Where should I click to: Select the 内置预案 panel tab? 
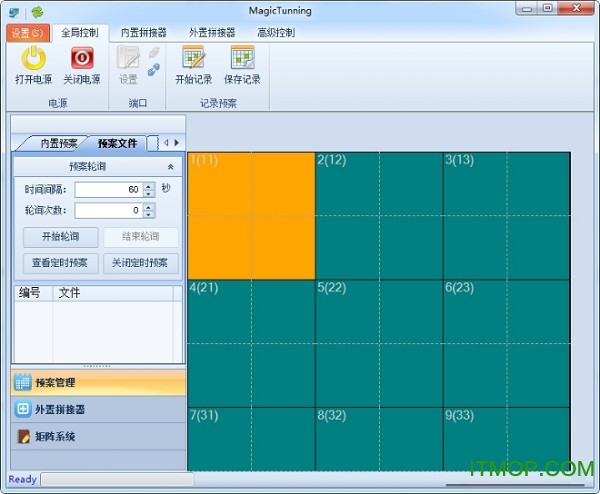pyautogui.click(x=58, y=143)
